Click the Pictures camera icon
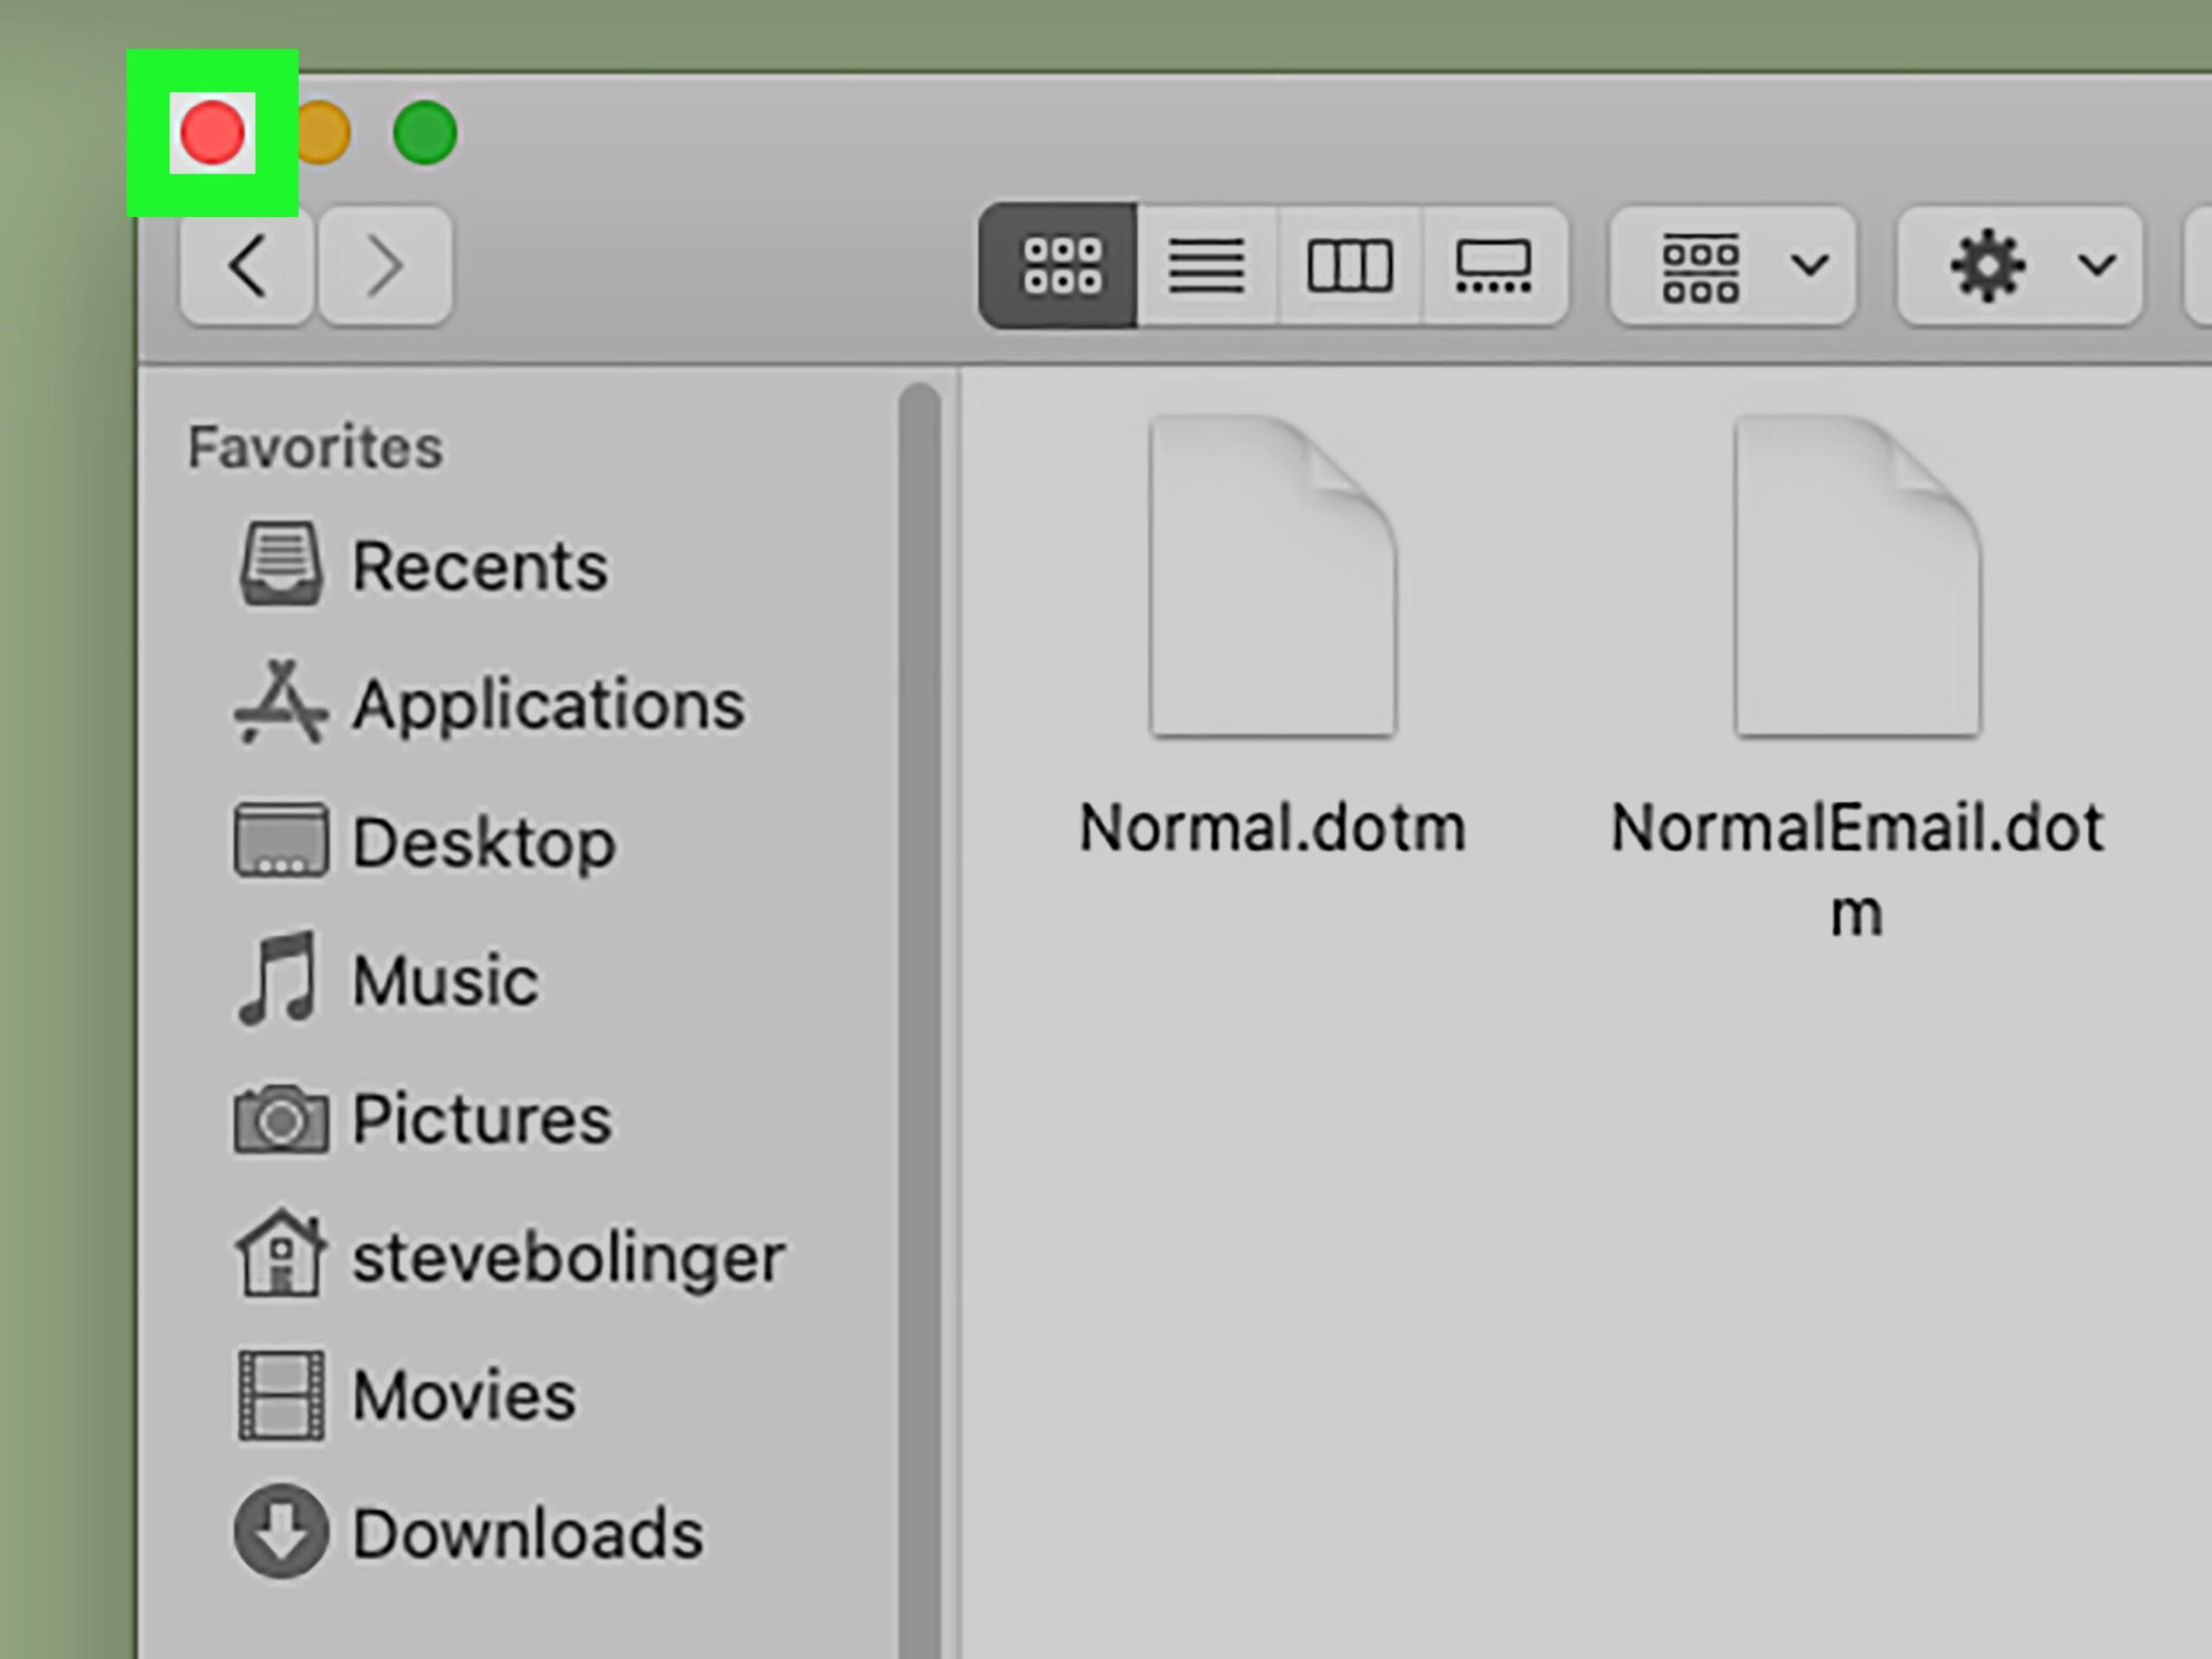This screenshot has height=1659, width=2212. point(281,1119)
